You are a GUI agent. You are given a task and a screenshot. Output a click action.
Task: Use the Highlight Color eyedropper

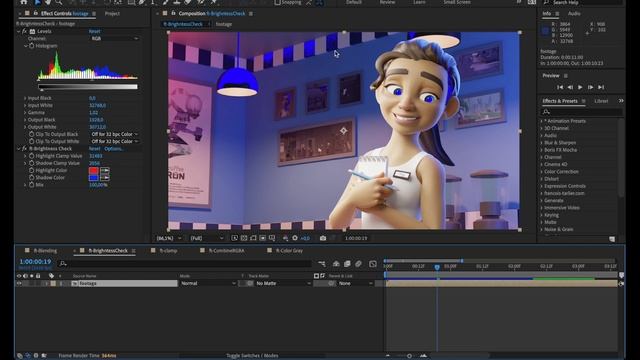(105, 171)
